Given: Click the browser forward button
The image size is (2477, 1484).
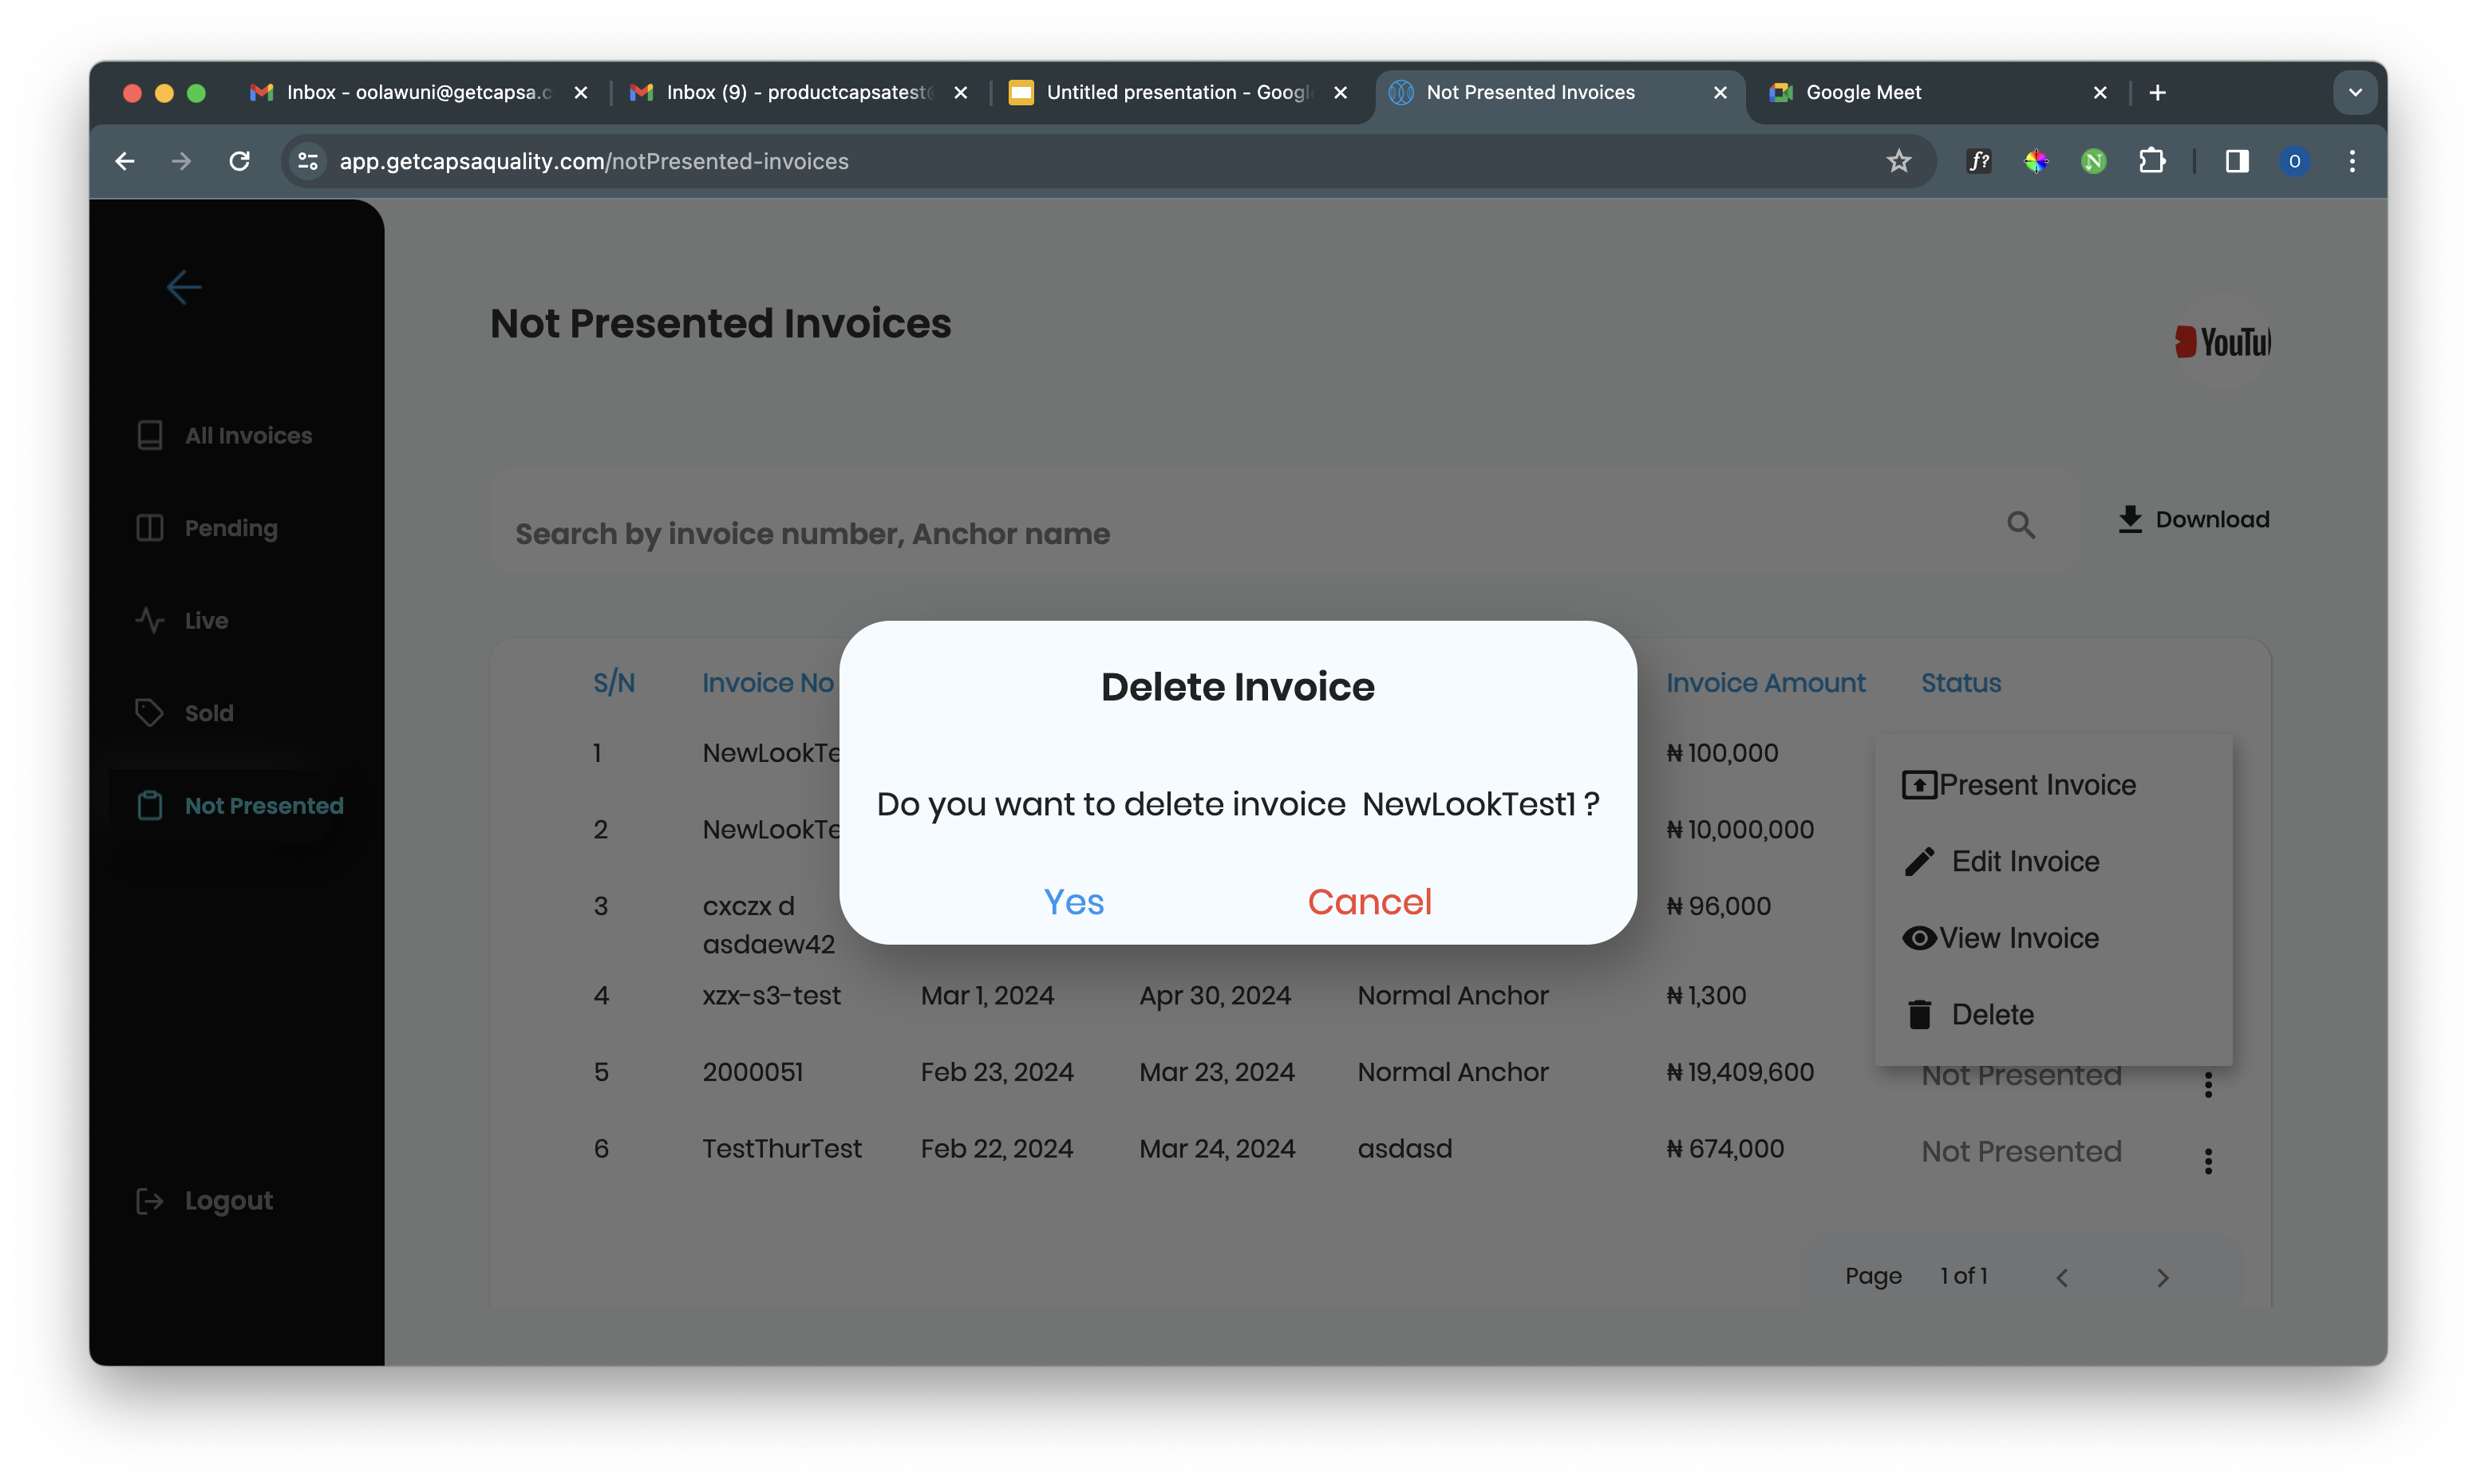Looking at the screenshot, I should (x=181, y=161).
